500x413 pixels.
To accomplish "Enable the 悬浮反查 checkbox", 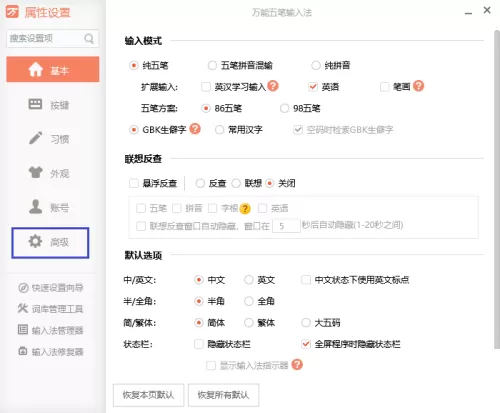I will (134, 183).
